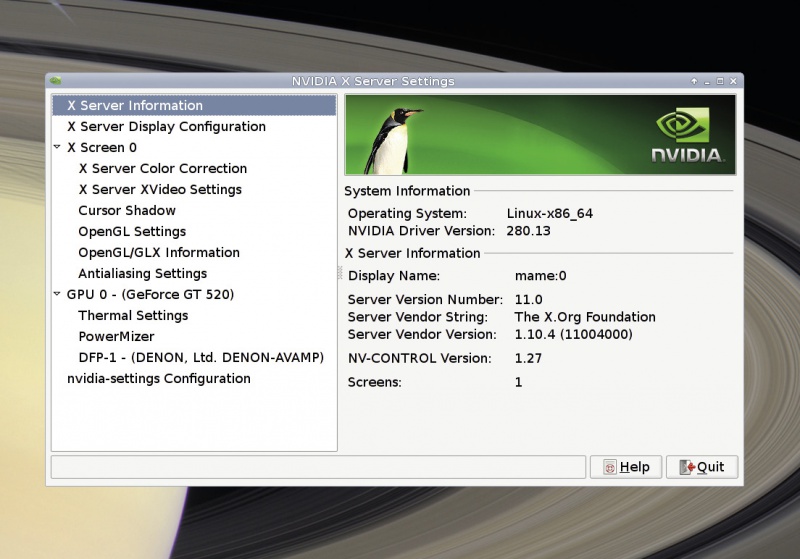Open nvidia-settings Configuration page
800x559 pixels.
[159, 378]
